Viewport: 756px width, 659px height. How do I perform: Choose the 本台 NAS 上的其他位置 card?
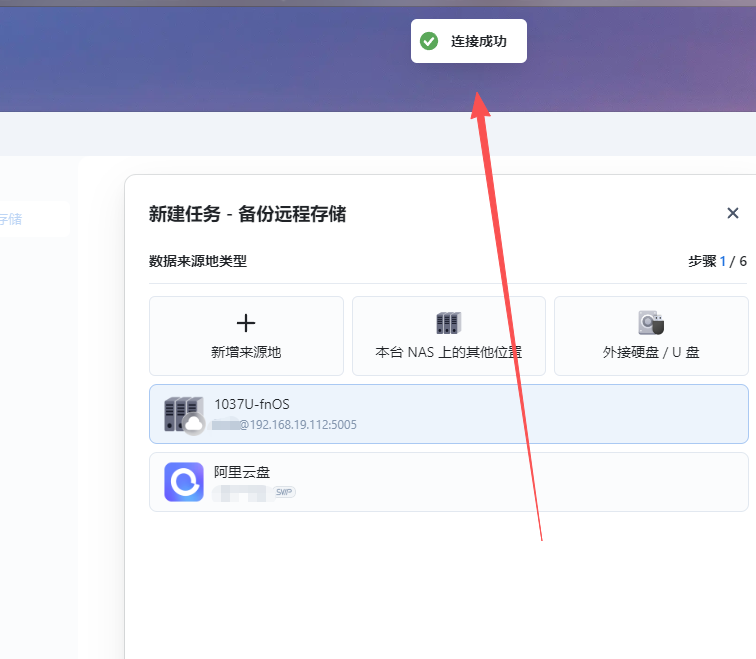tap(449, 336)
